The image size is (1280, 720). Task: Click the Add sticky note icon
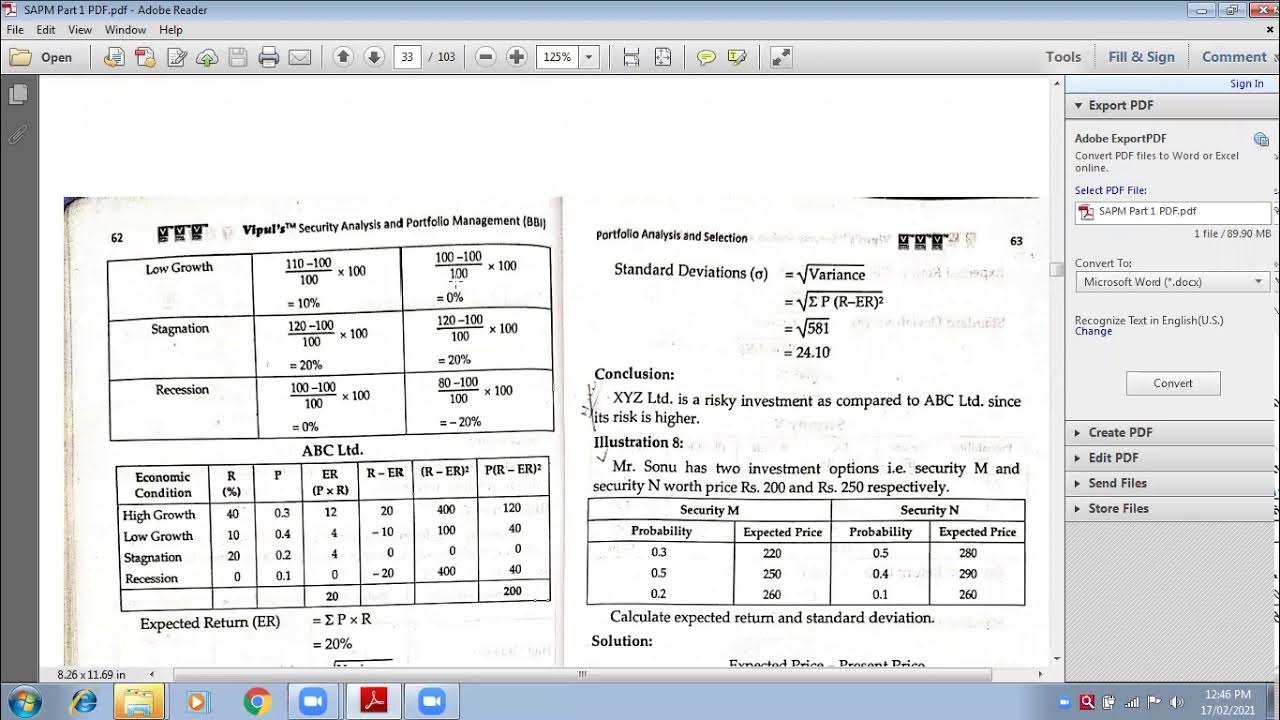706,57
